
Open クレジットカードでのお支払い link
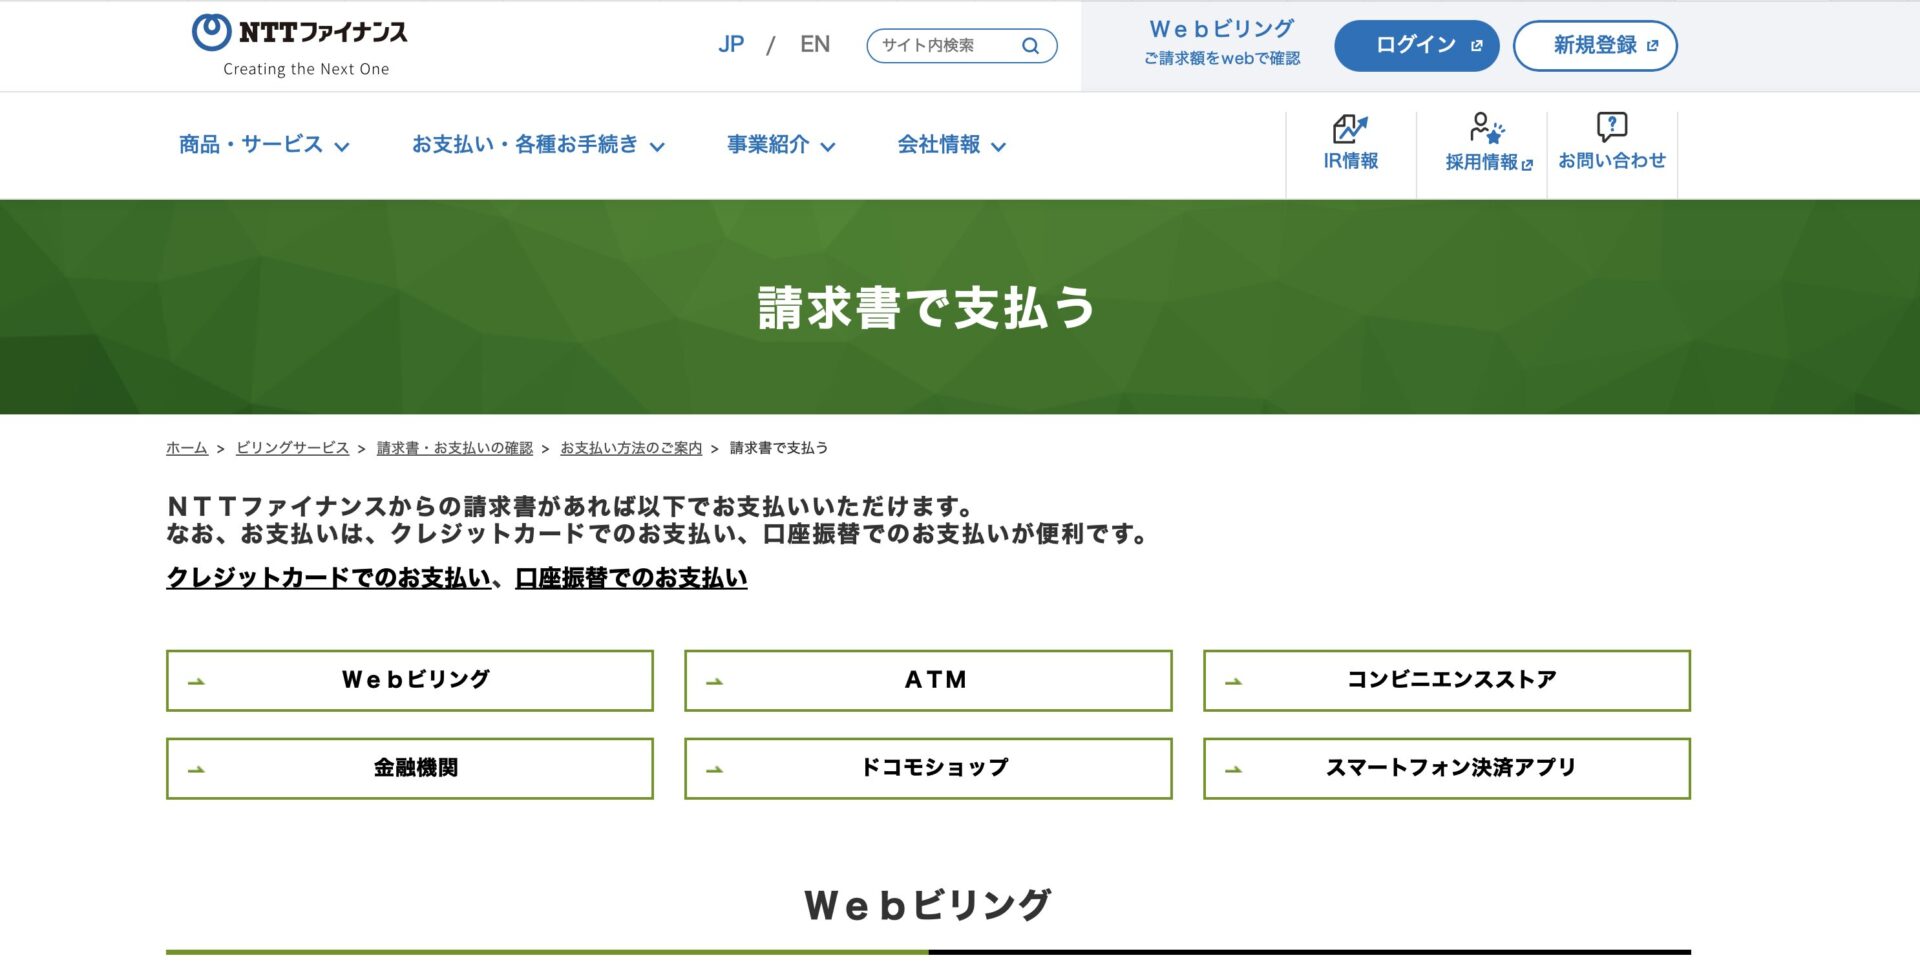(328, 578)
